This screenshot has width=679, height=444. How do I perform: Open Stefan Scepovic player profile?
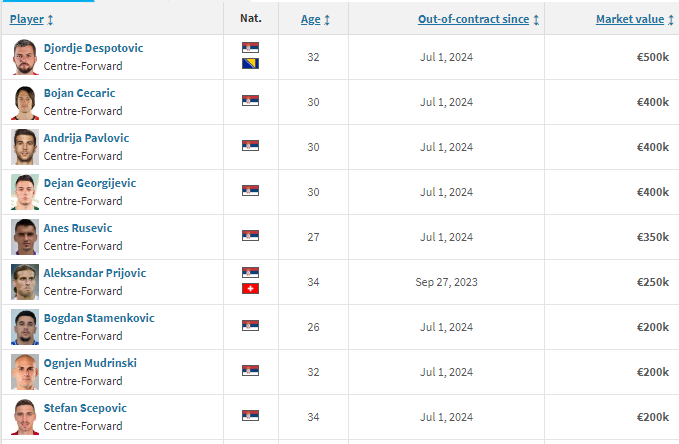tap(85, 408)
